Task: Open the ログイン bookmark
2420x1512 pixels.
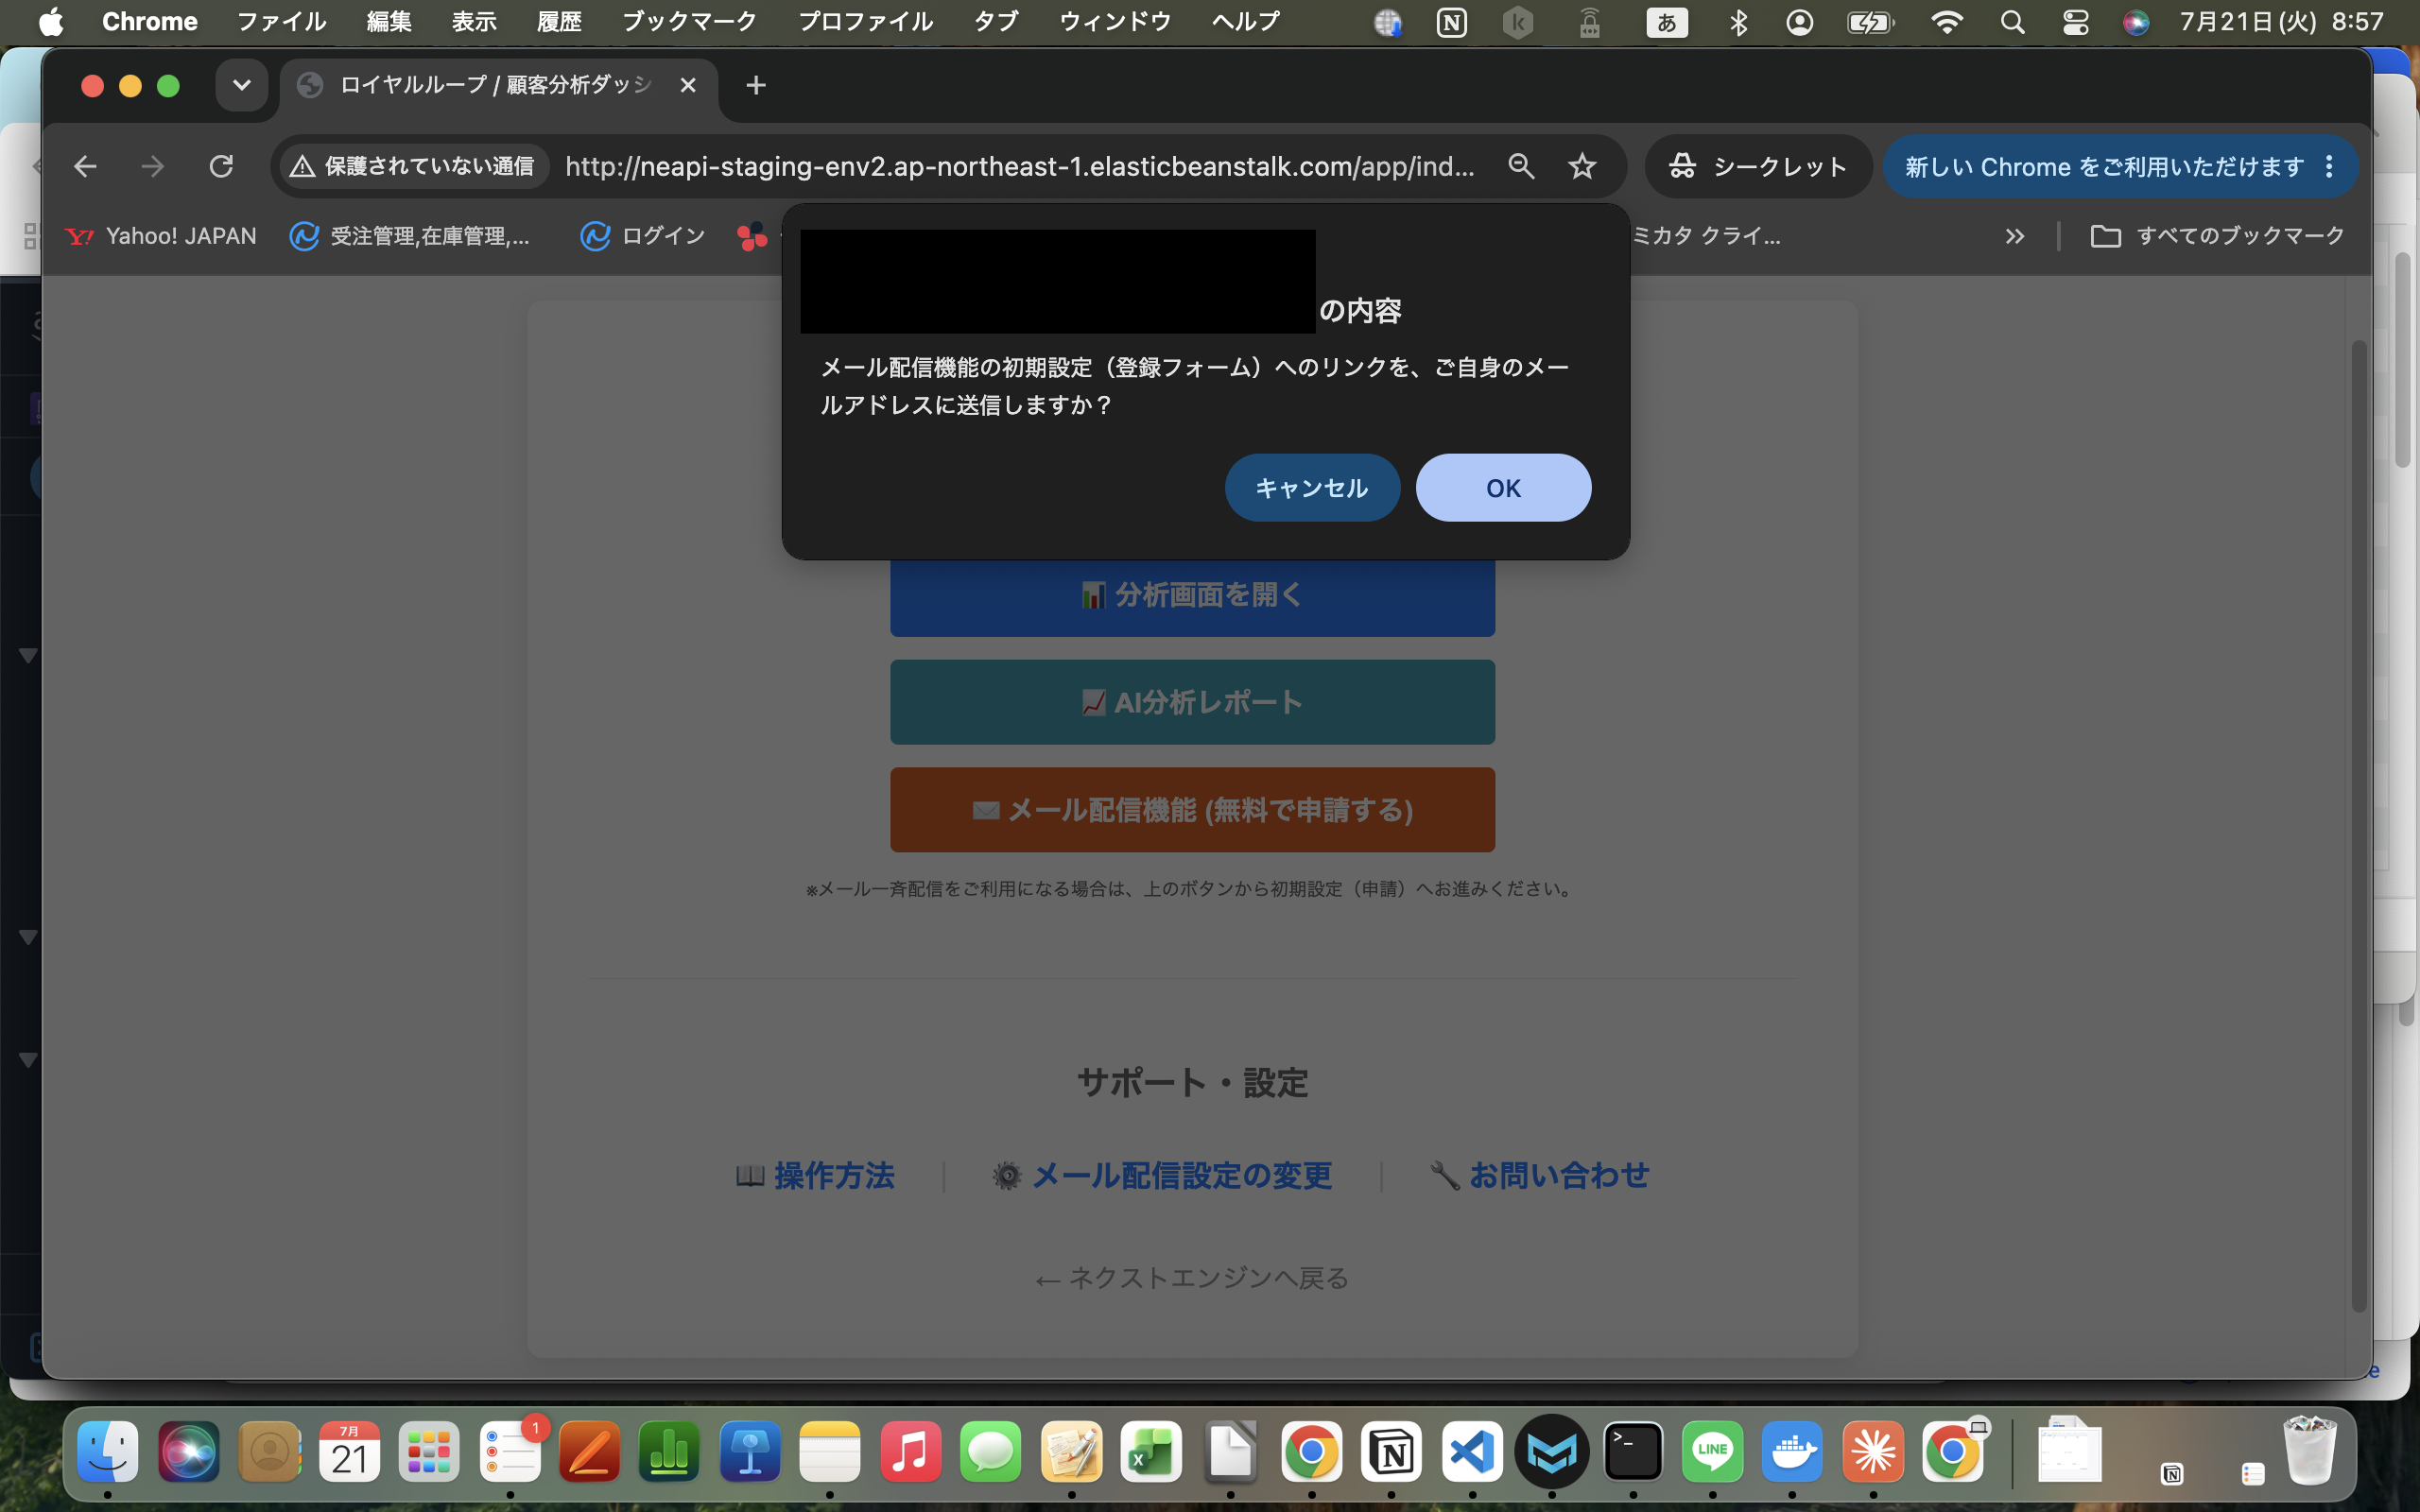Action: tap(643, 236)
